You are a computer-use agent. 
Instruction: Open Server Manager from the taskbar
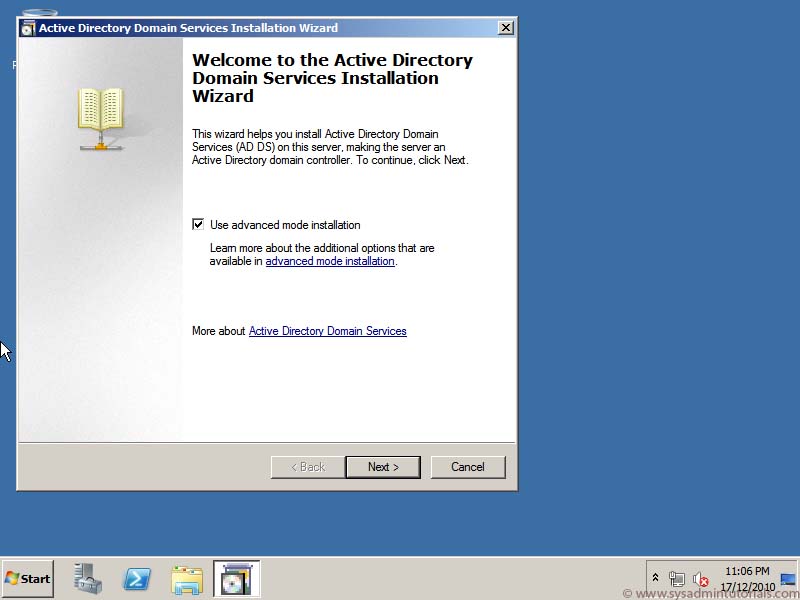click(87, 578)
